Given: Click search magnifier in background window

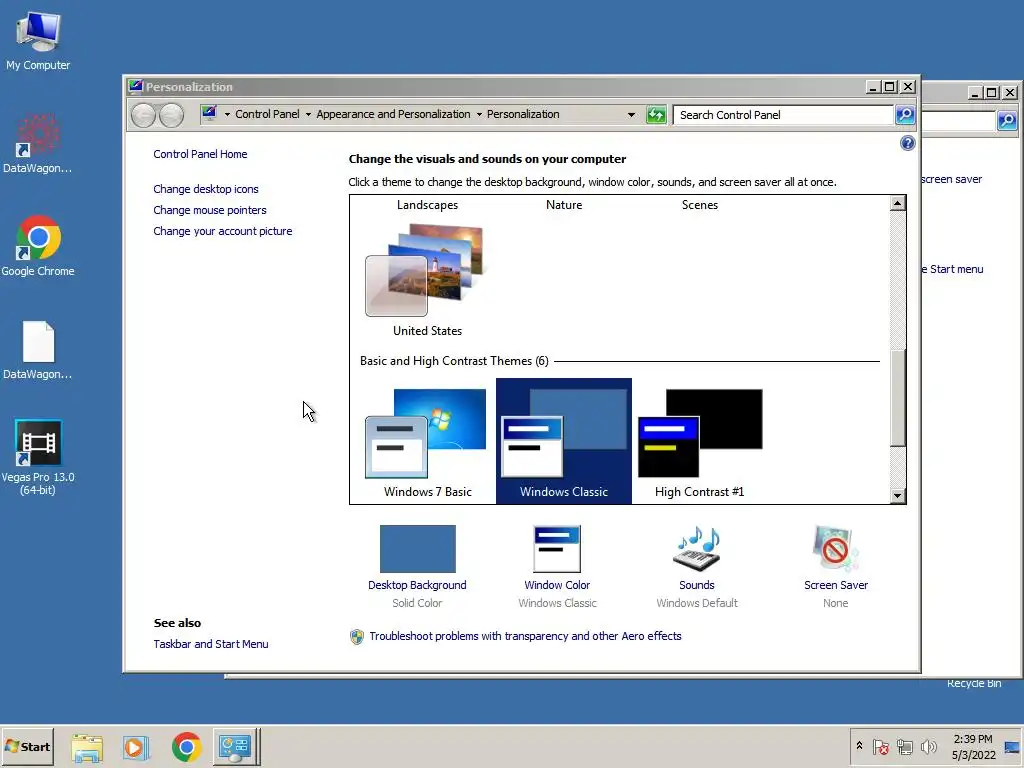Looking at the screenshot, I should click(1007, 120).
